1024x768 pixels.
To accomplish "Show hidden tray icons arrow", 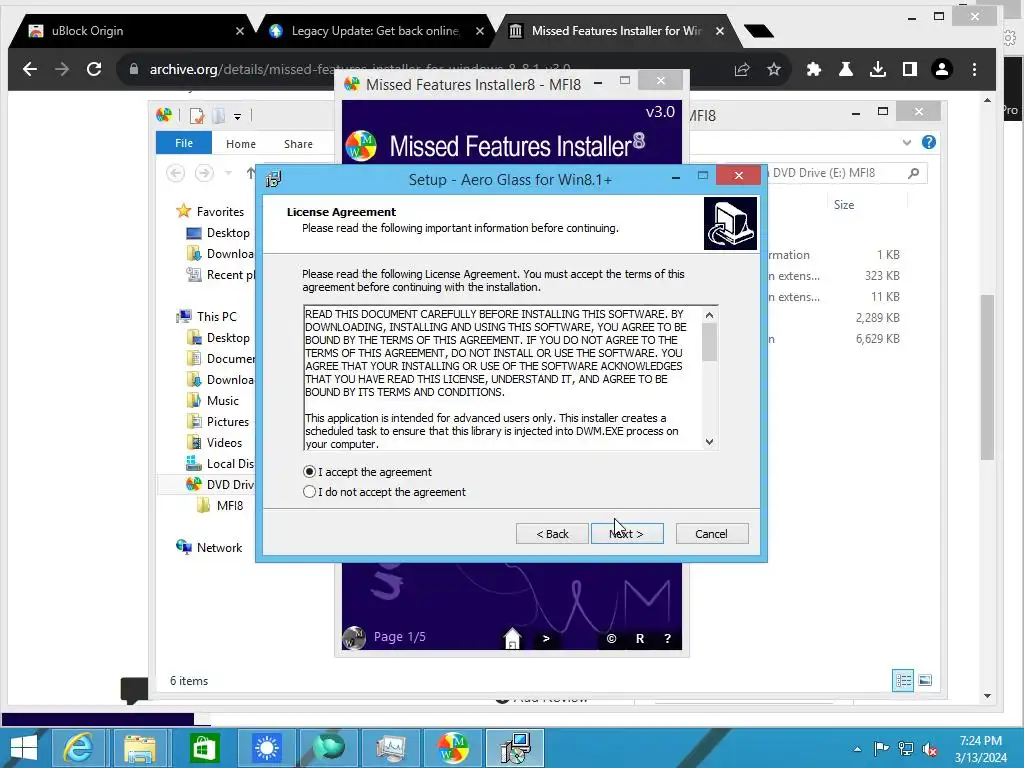I will coord(857,748).
